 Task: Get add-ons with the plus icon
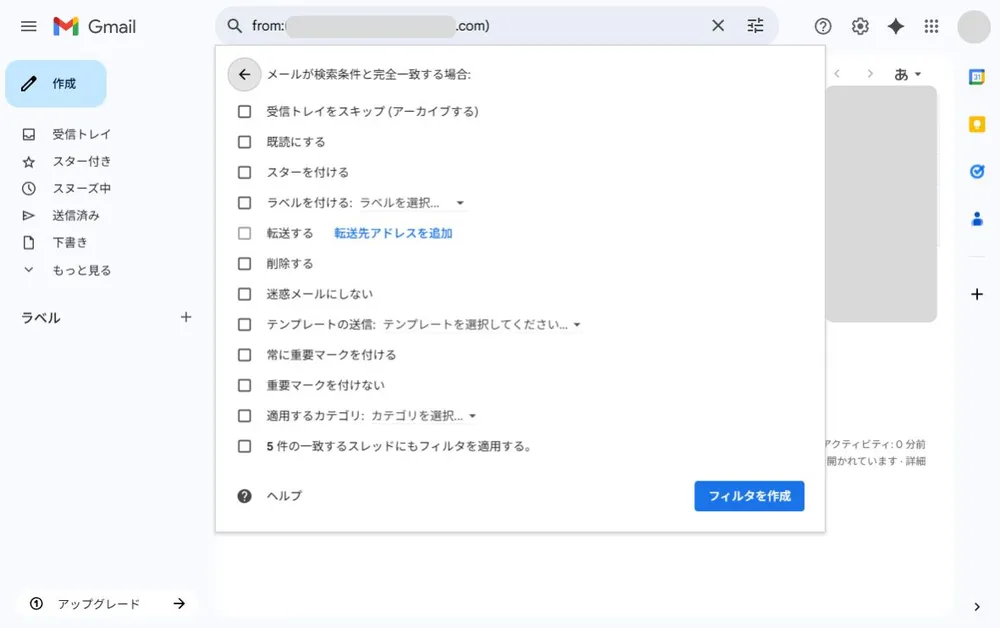(x=976, y=294)
